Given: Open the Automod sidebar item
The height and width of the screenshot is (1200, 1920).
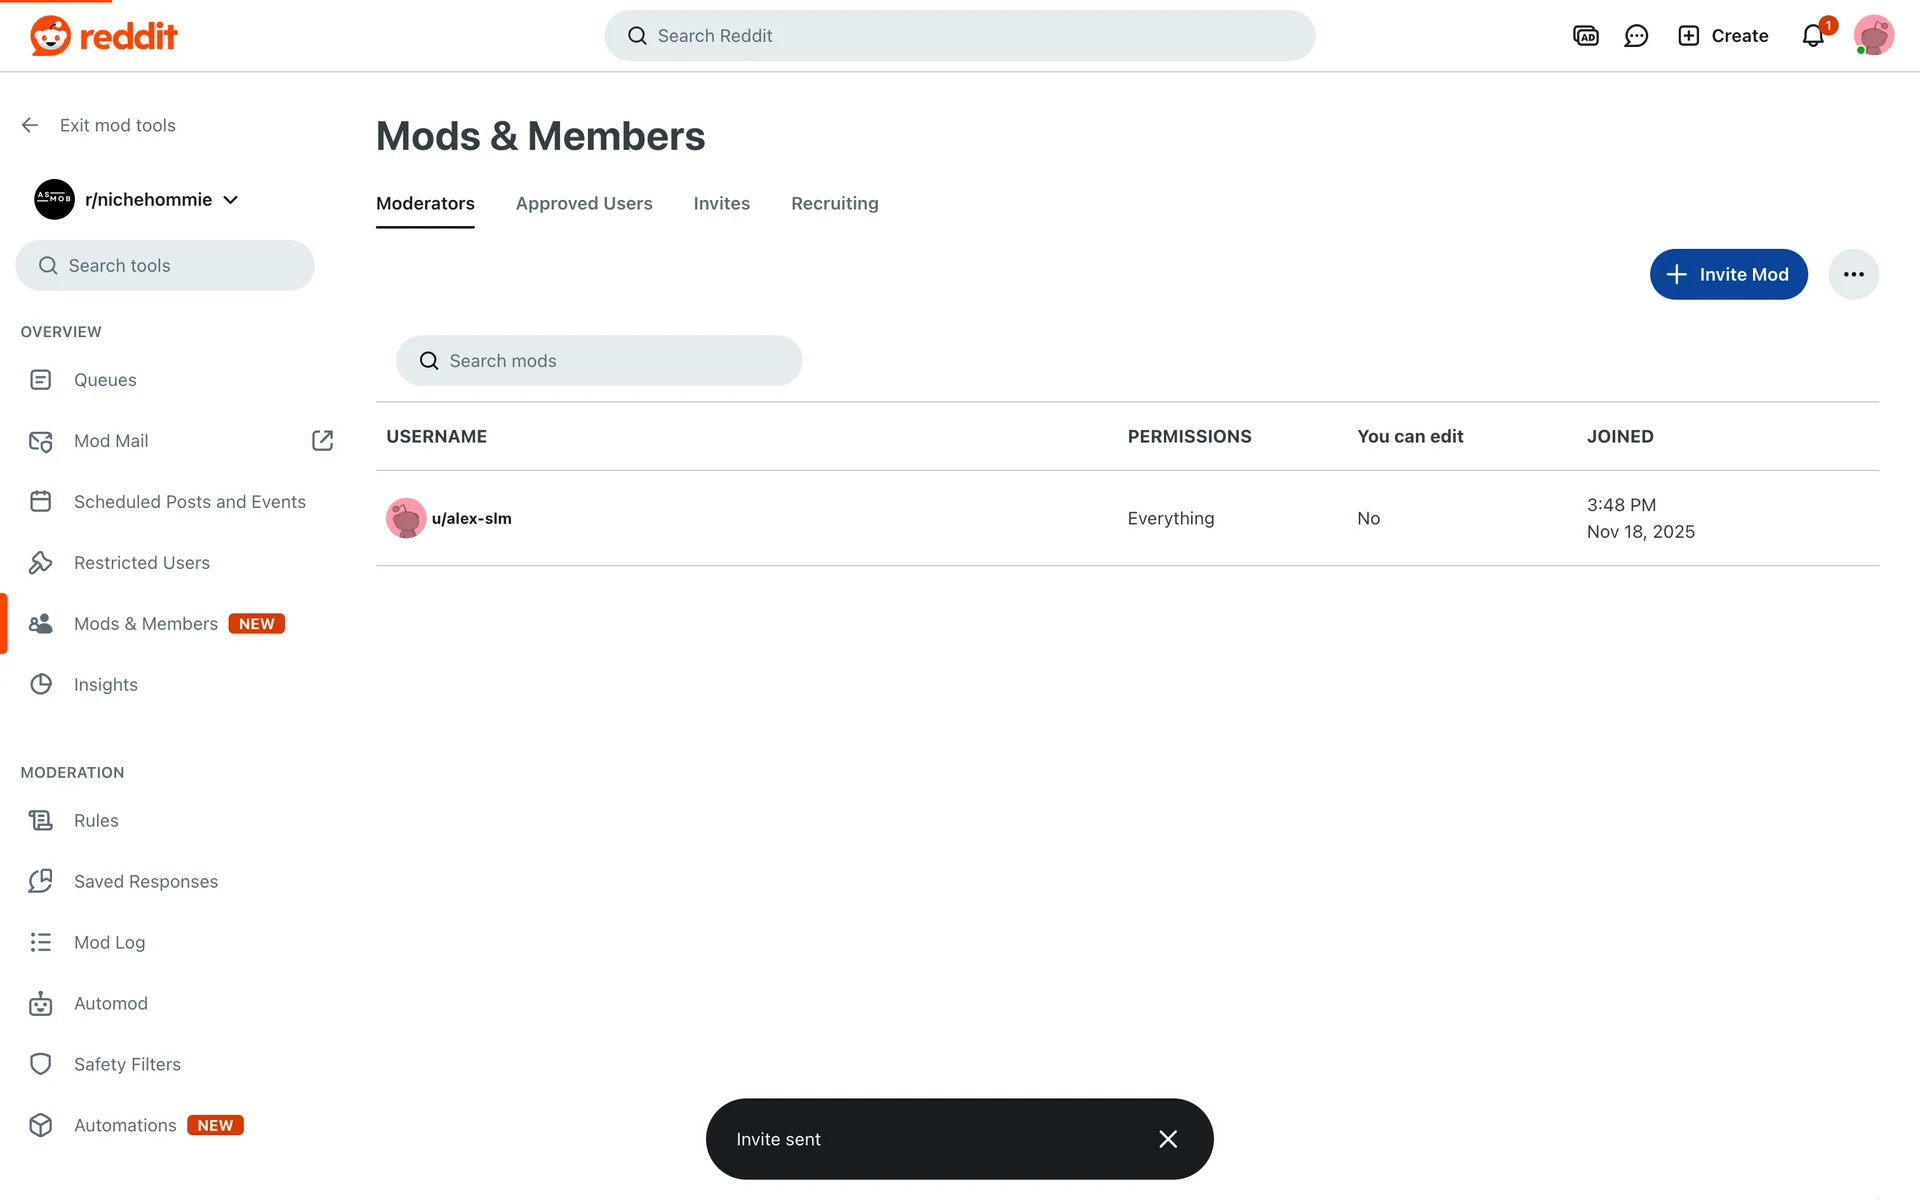Looking at the screenshot, I should pos(110,1003).
